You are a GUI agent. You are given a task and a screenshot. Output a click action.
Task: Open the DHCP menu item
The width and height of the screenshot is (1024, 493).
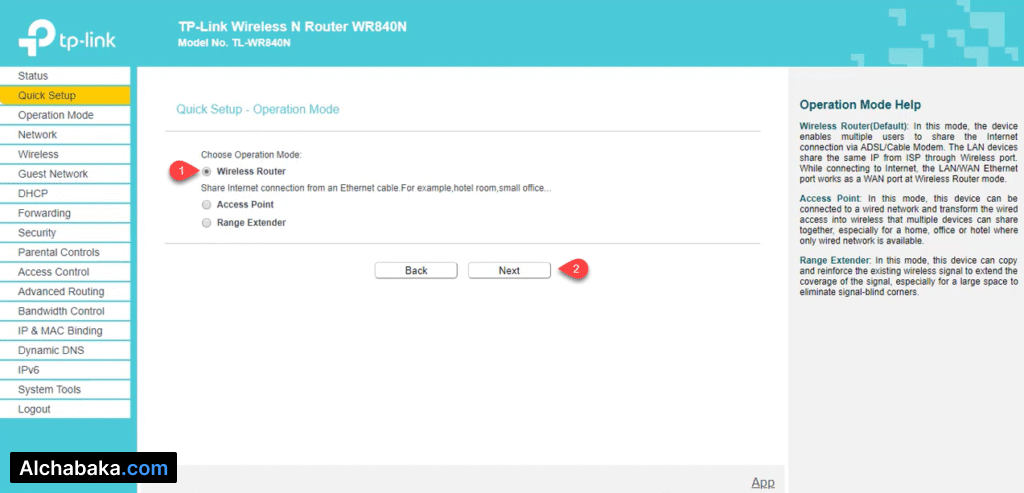click(65, 193)
